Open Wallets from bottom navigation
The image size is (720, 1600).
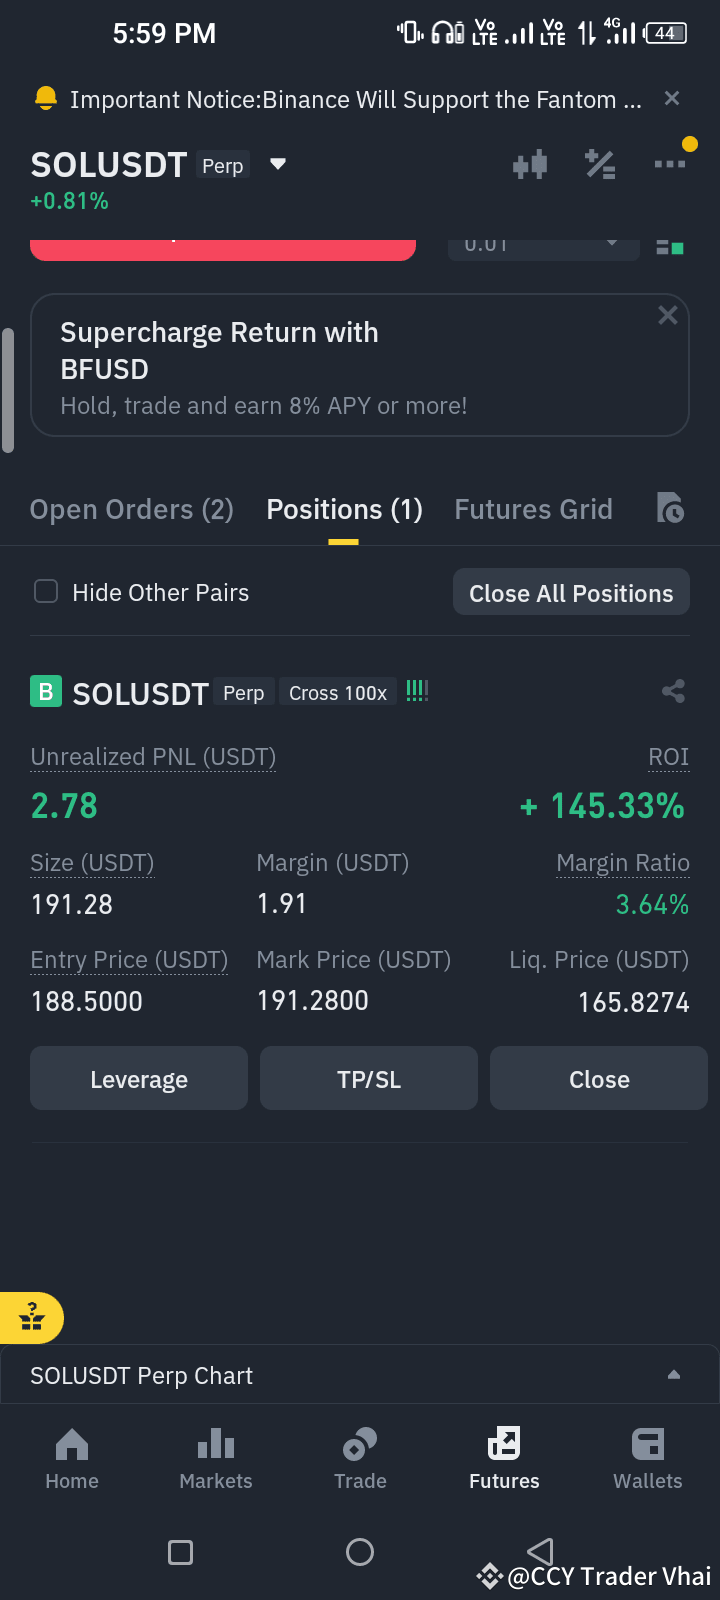pos(648,1459)
